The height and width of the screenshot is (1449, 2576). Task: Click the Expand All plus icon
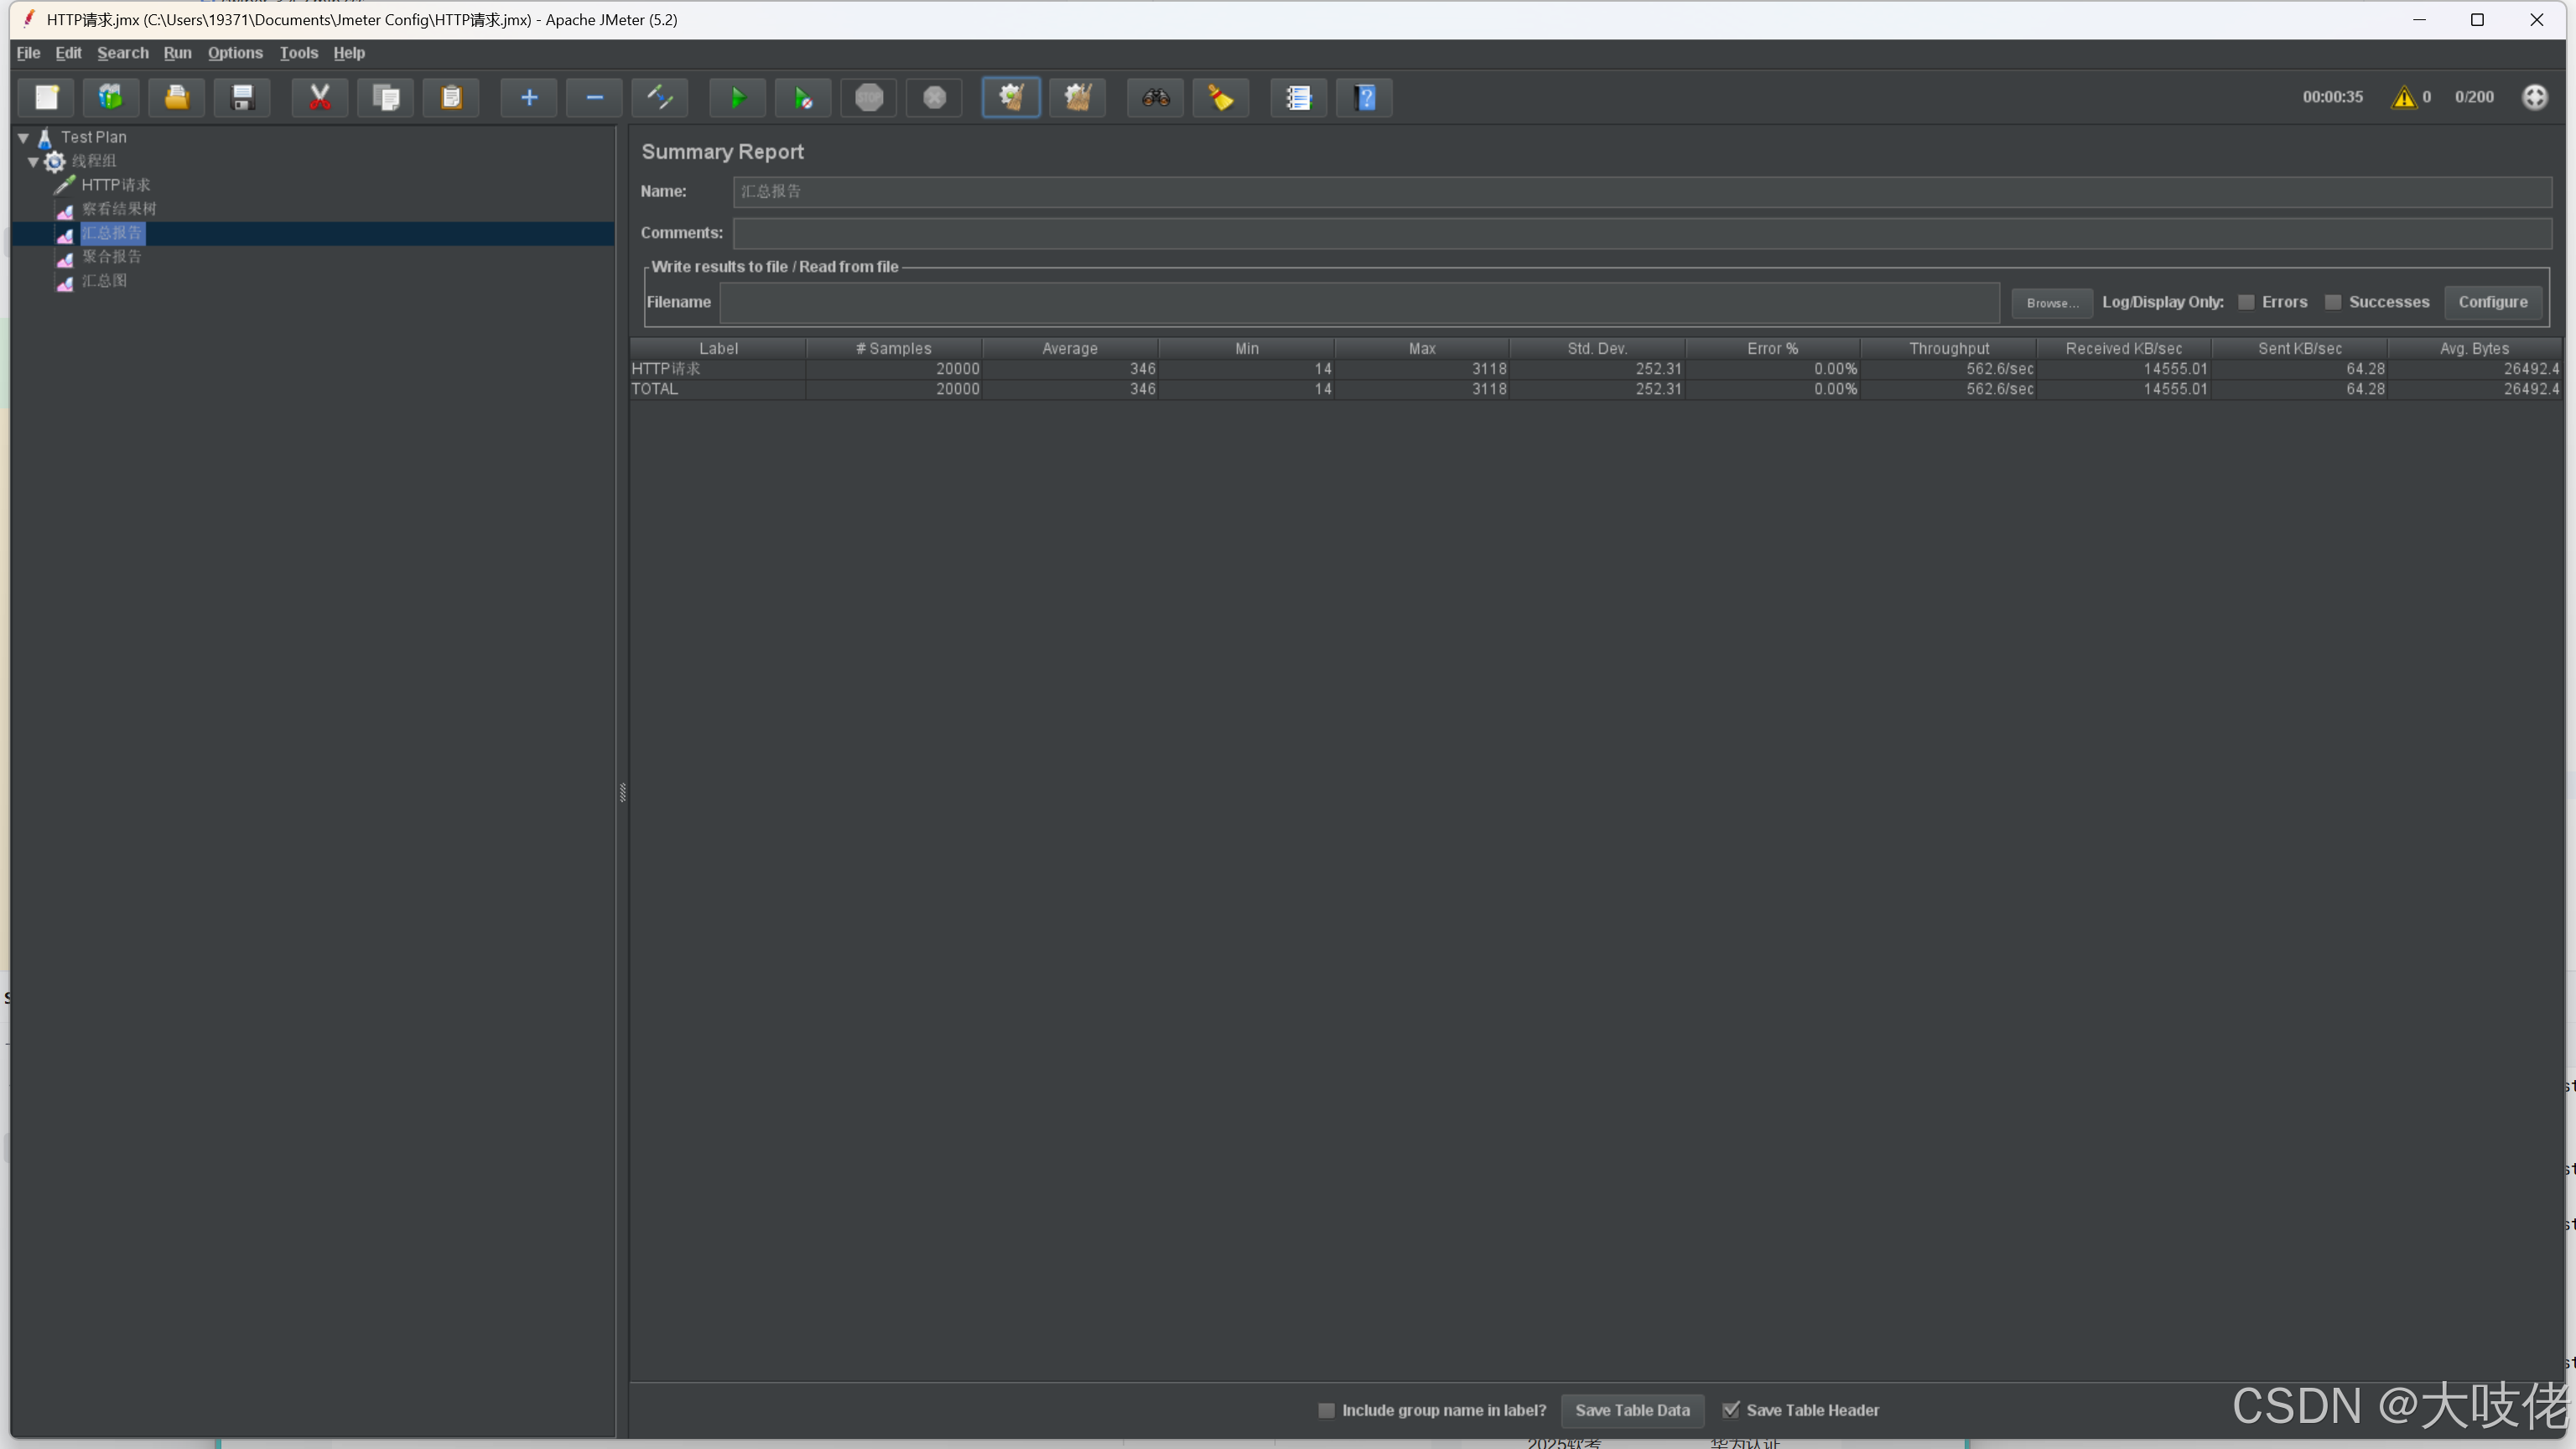point(529,97)
